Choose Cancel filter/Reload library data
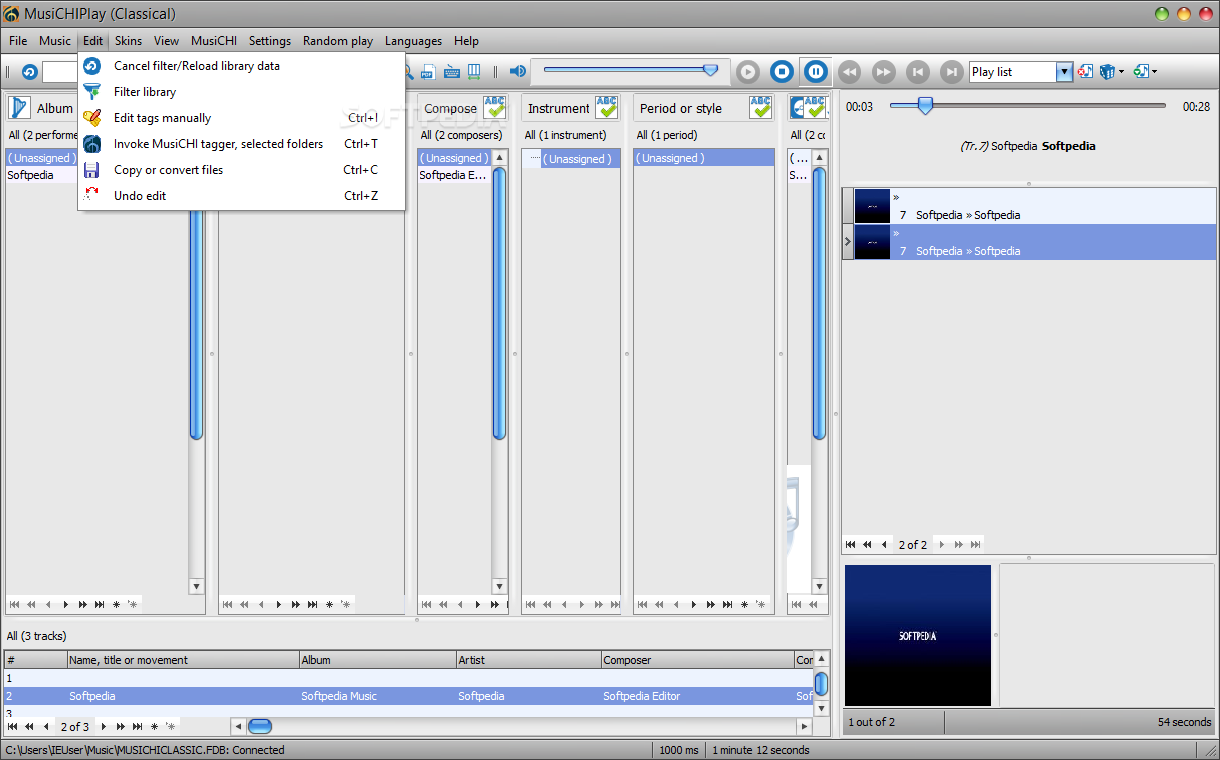Image resolution: width=1220 pixels, height=760 pixels. coord(241,66)
